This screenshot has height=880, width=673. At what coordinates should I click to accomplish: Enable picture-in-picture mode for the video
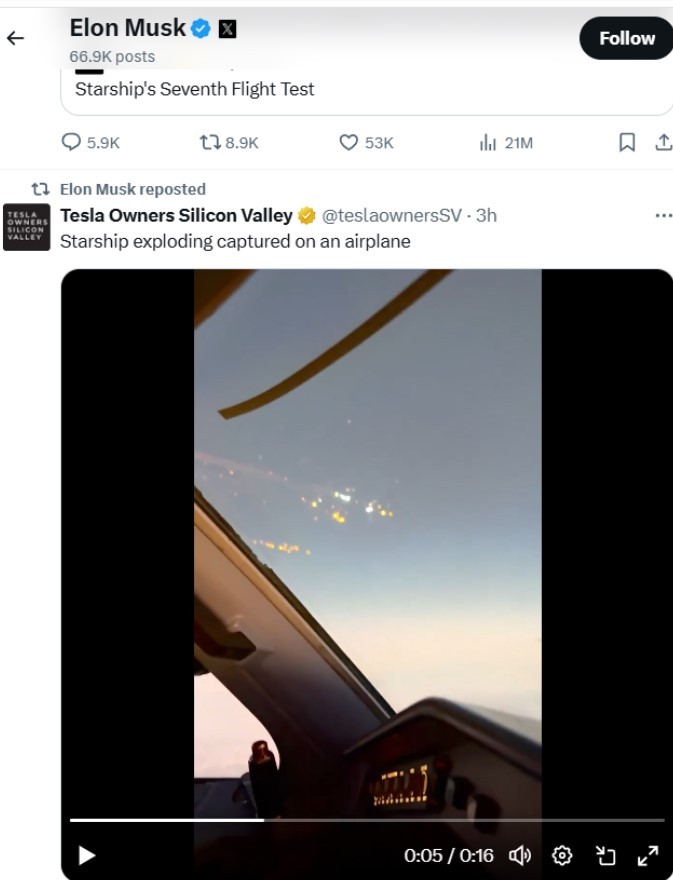tap(605, 855)
